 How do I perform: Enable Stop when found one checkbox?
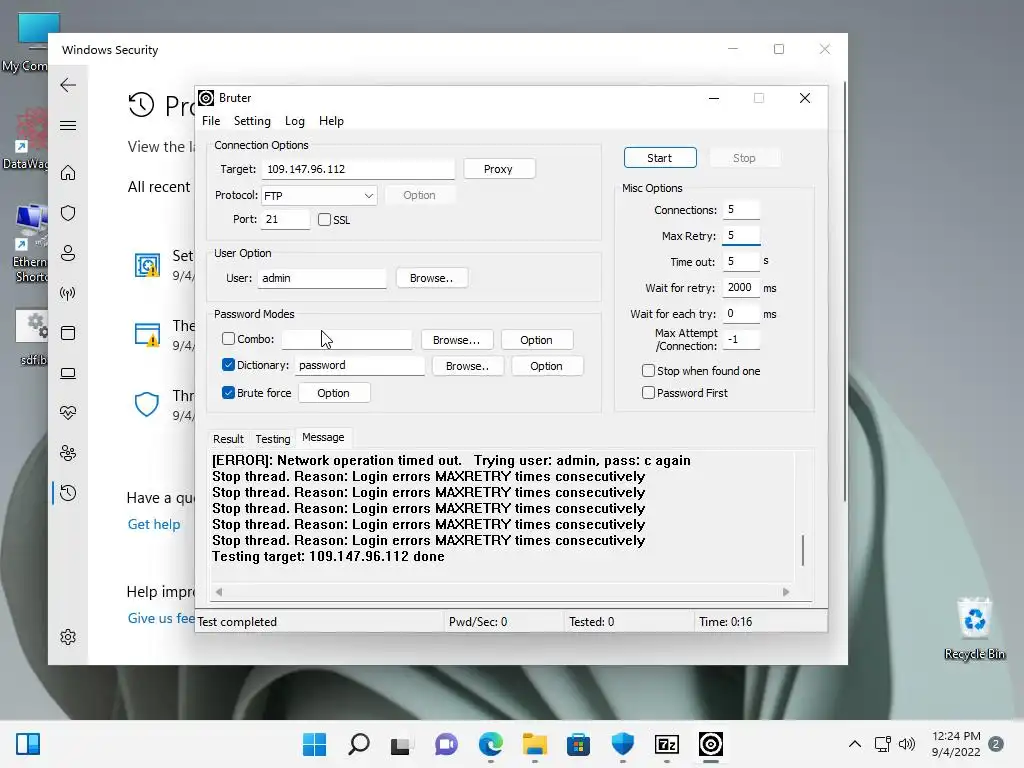click(648, 370)
